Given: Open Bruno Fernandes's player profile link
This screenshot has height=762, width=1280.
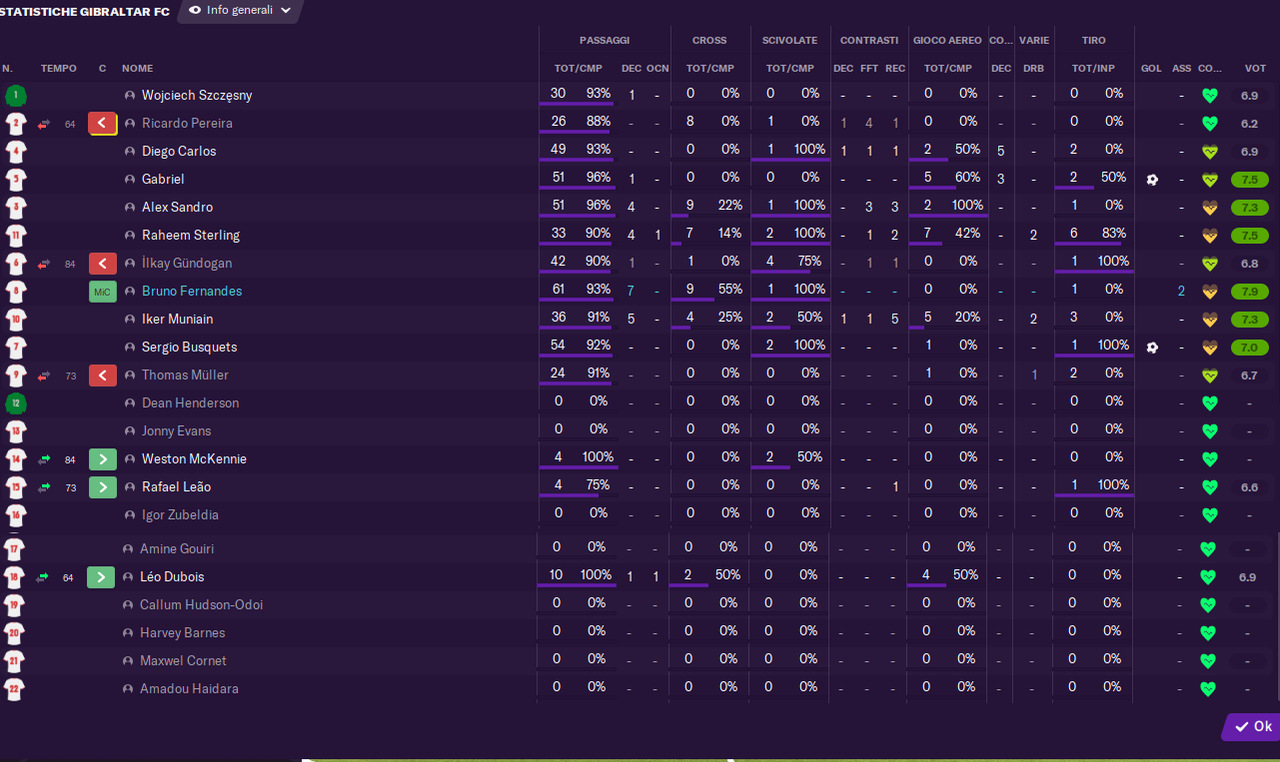Looking at the screenshot, I should (192, 292).
